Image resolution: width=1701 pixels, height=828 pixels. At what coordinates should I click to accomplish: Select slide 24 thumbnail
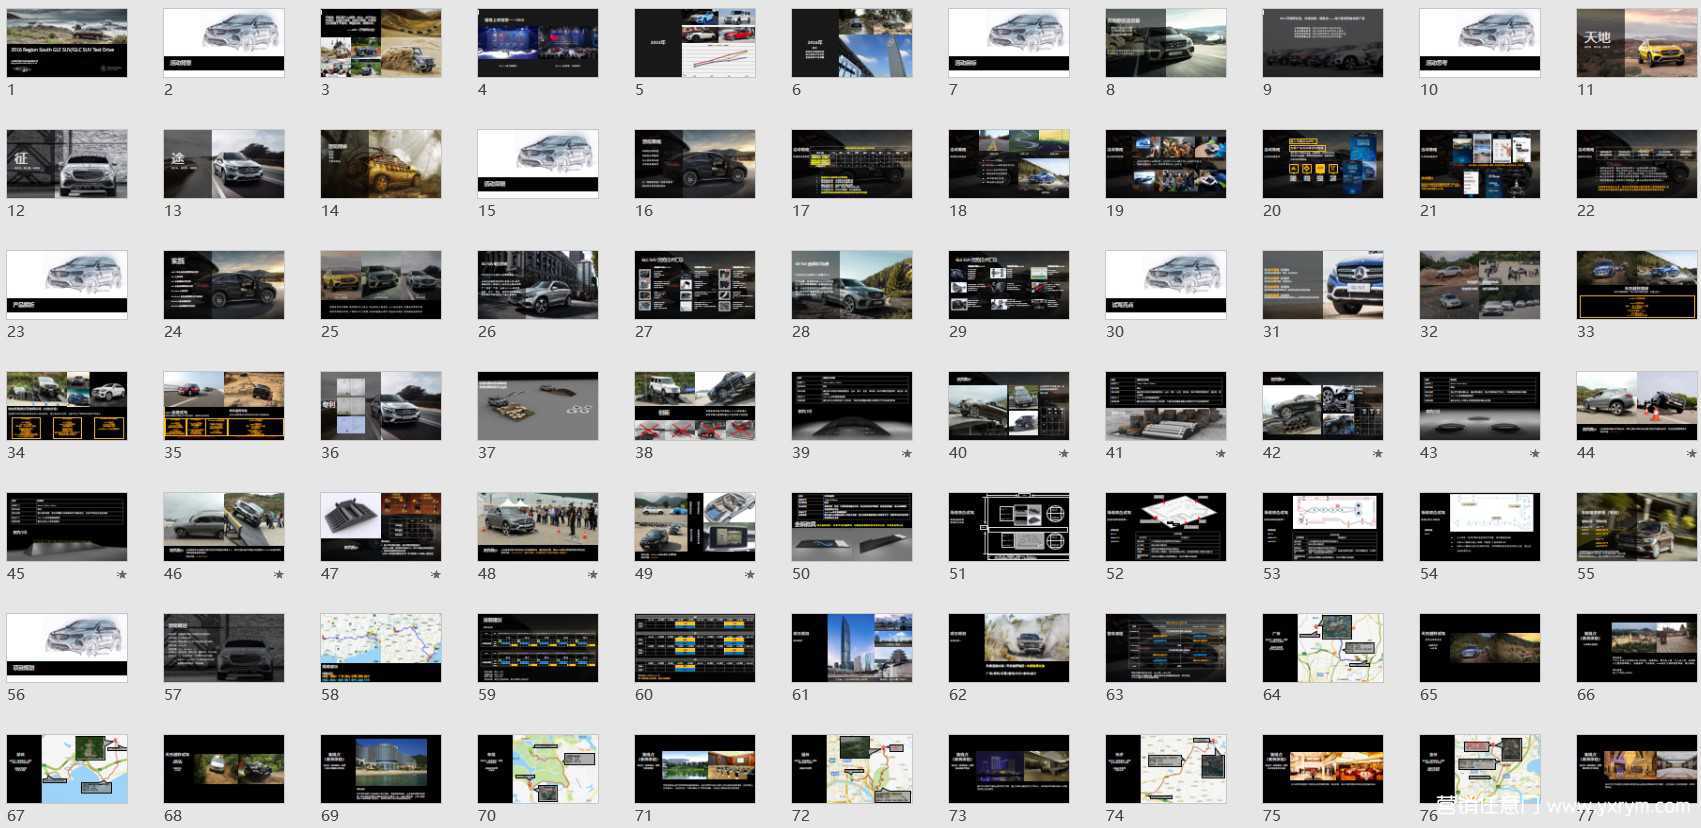[x=224, y=285]
